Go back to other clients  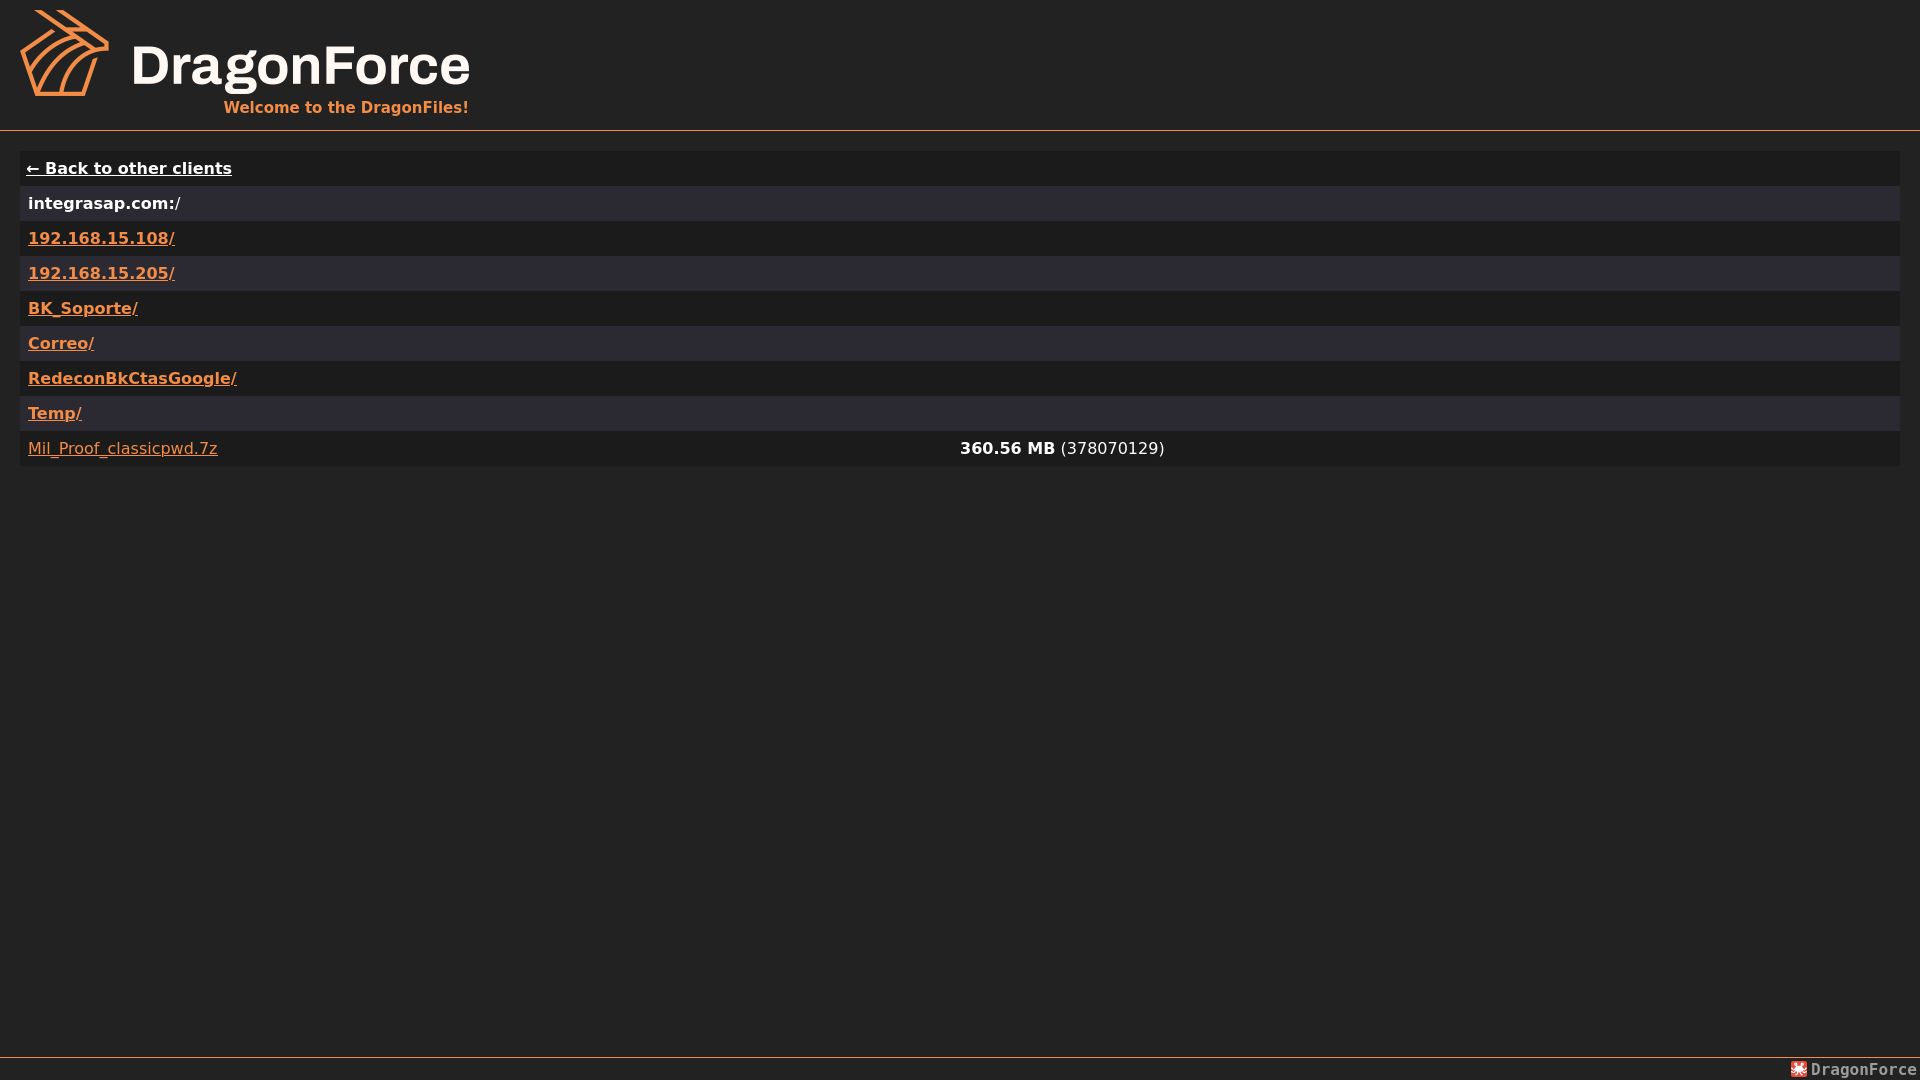coord(129,169)
